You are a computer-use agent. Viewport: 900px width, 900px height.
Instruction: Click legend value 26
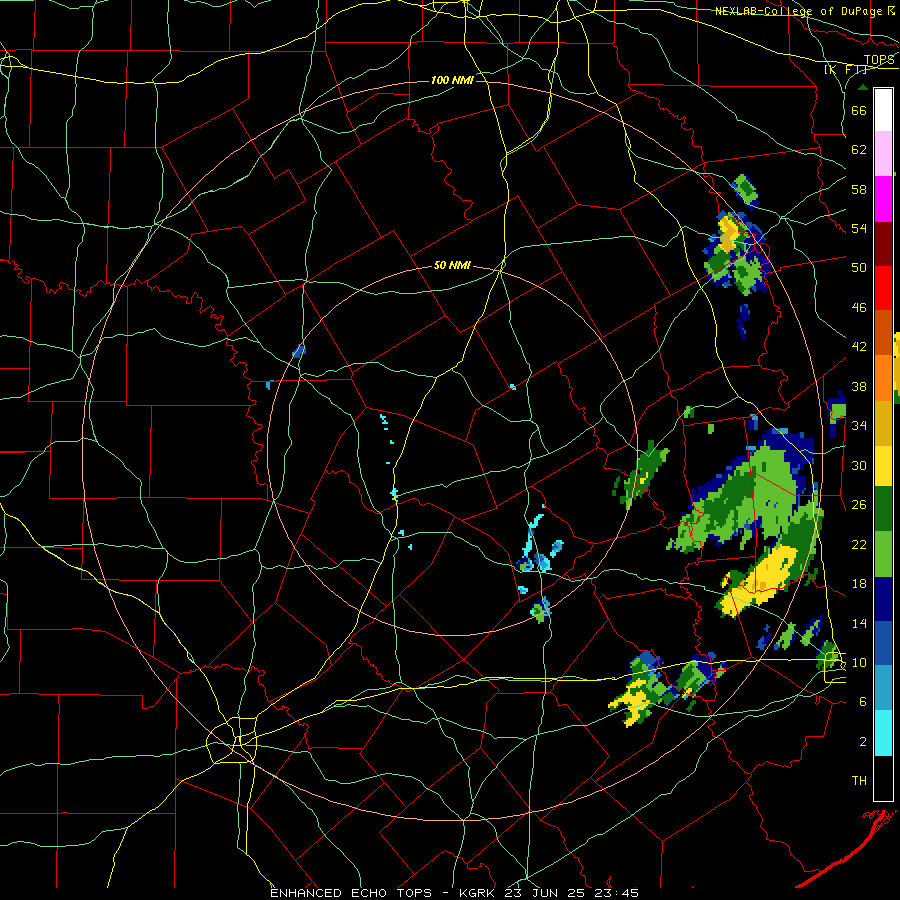click(859, 505)
